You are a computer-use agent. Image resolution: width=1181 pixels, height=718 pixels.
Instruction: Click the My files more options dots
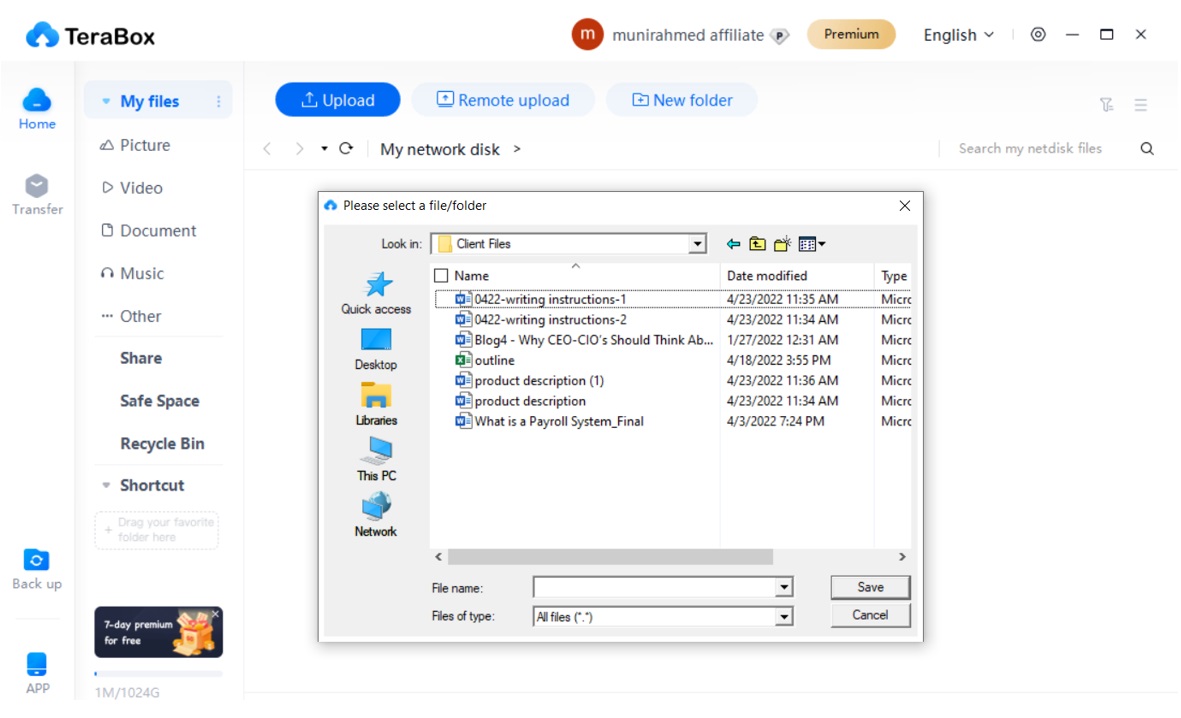pyautogui.click(x=218, y=101)
